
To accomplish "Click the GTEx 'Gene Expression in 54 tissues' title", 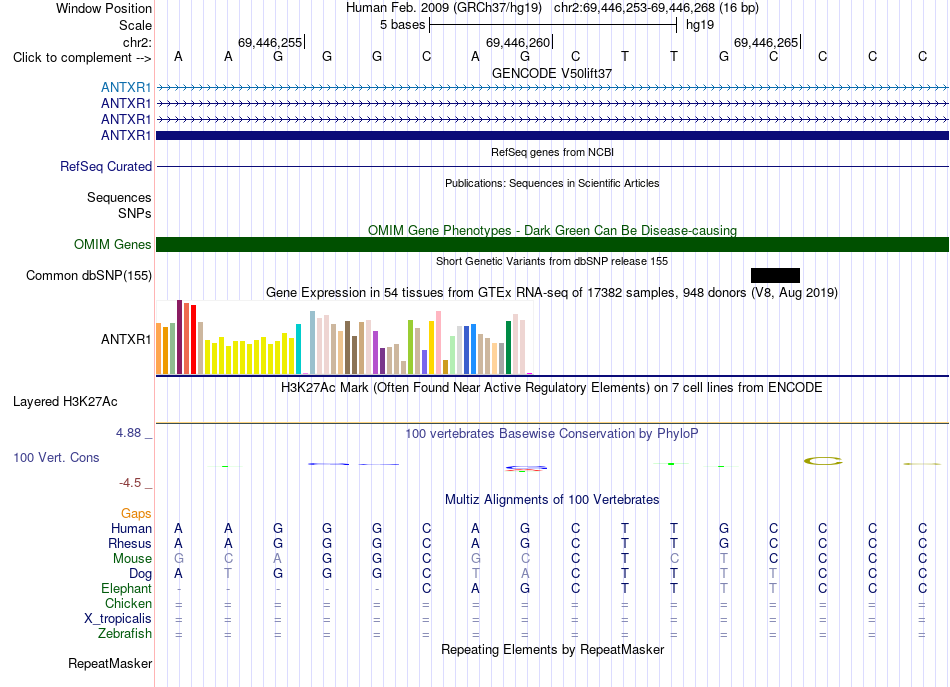I will (552, 293).
